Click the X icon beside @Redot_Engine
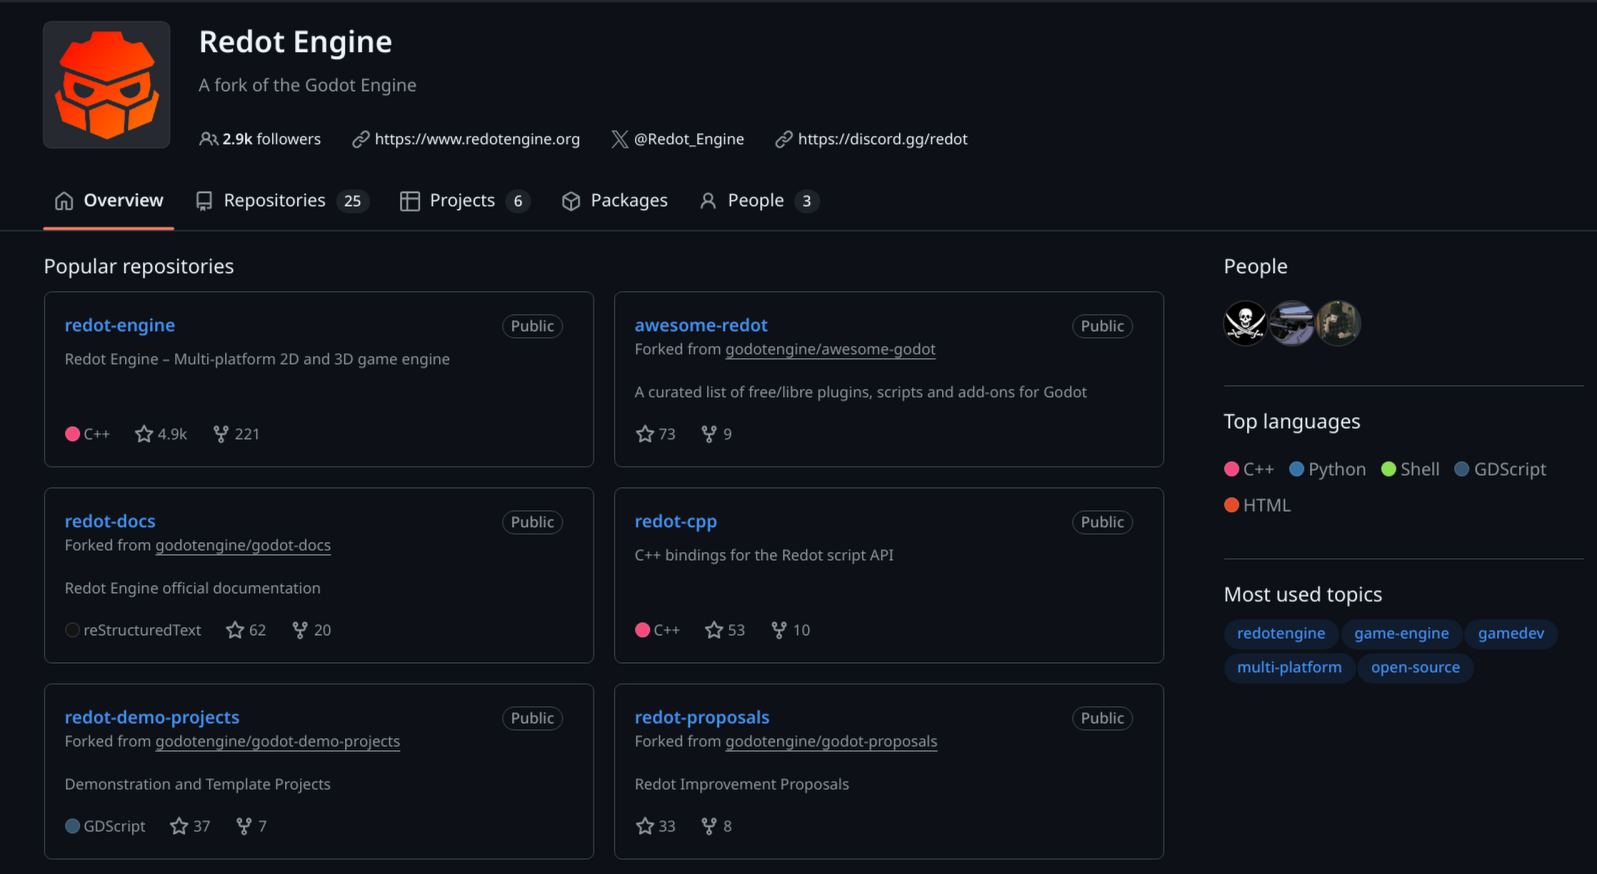 (620, 139)
